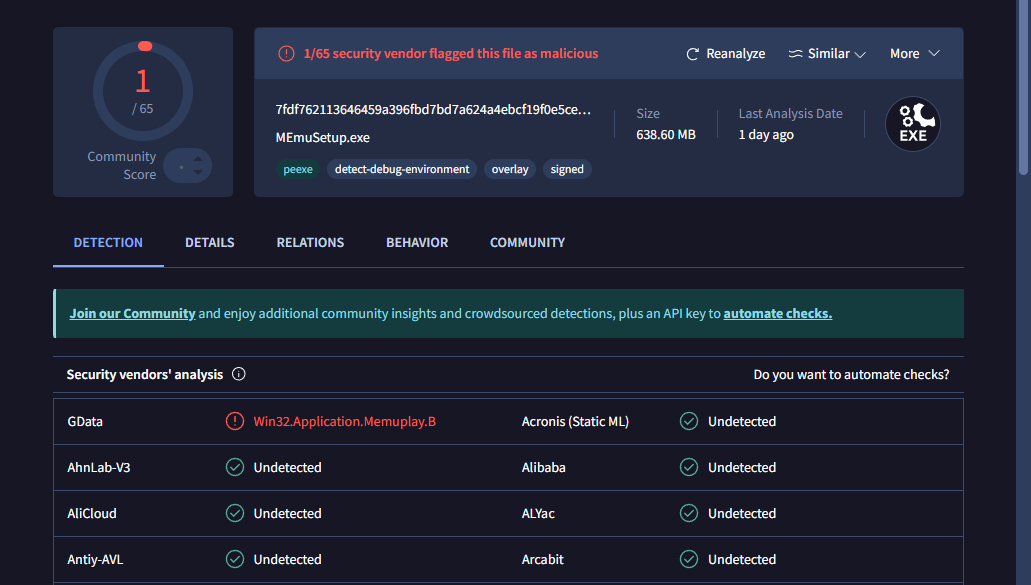The image size is (1031, 585).
Task: Expand the Similar dropdown chevron
Action: (860, 55)
